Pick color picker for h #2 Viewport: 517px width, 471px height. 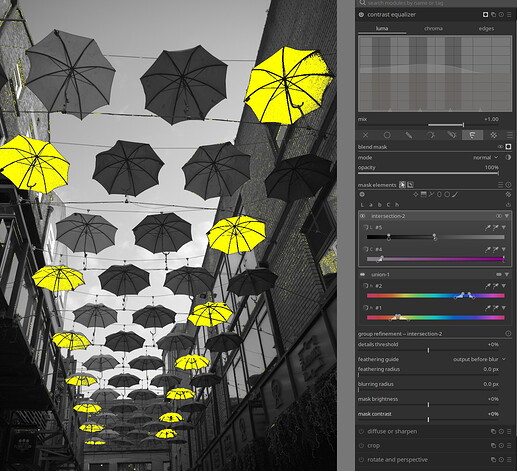488,286
